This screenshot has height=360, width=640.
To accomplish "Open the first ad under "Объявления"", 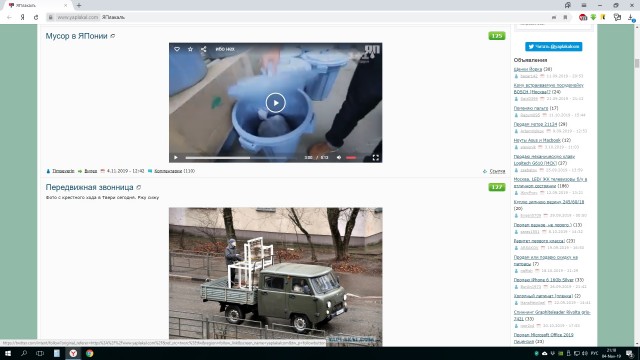I will pyautogui.click(x=528, y=69).
